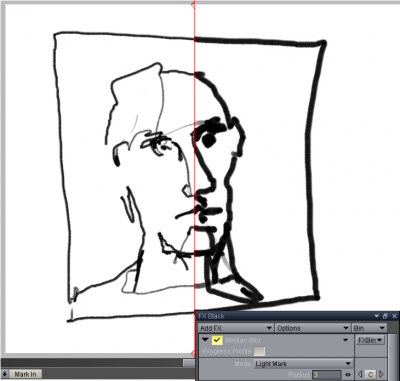Open the Add FX dropdown
Viewport: 400px width, 381px height.
235,328
